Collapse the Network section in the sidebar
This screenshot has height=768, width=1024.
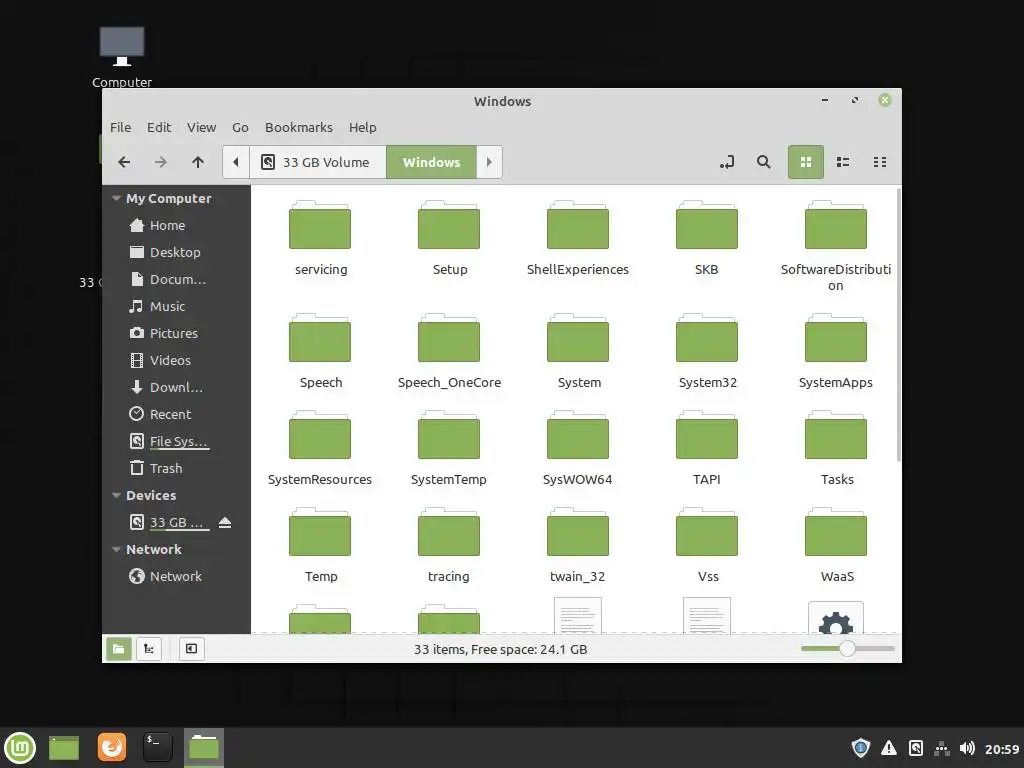click(x=116, y=550)
